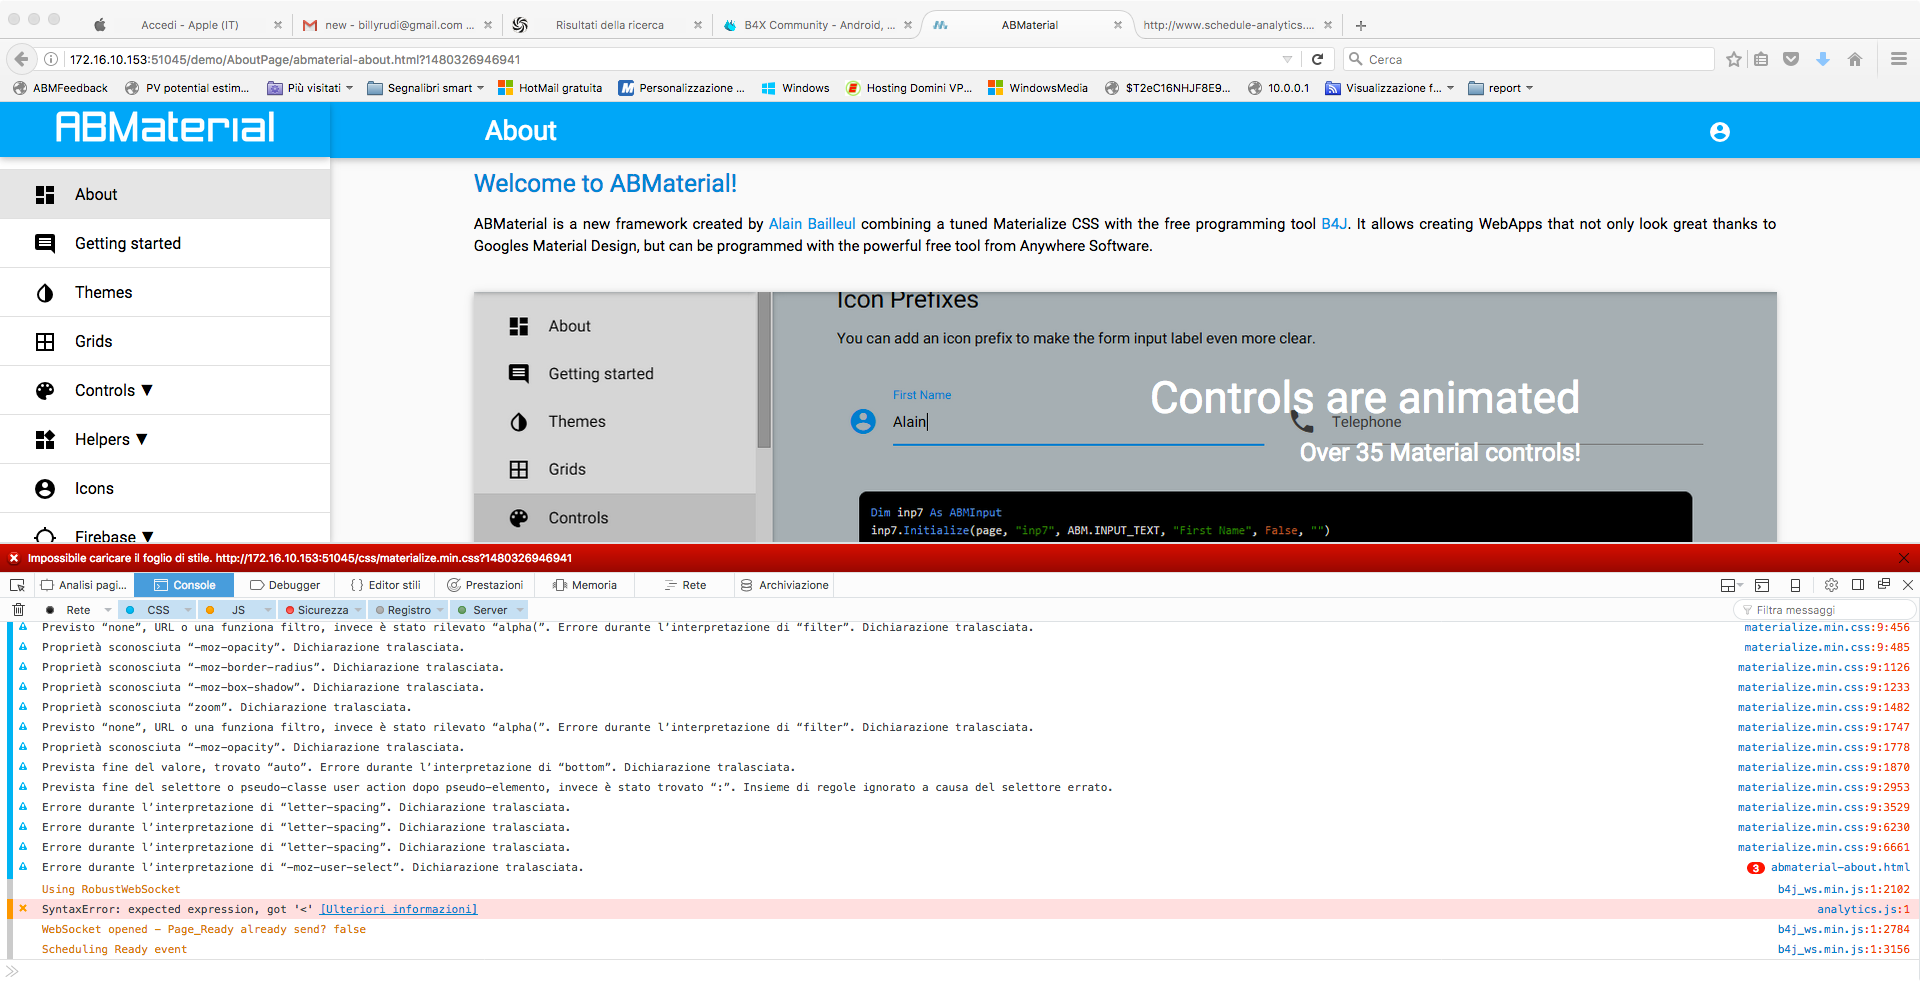Viewport: 1920px width, 982px height.
Task: Open the report bookmarks folder
Action: [x=1500, y=88]
